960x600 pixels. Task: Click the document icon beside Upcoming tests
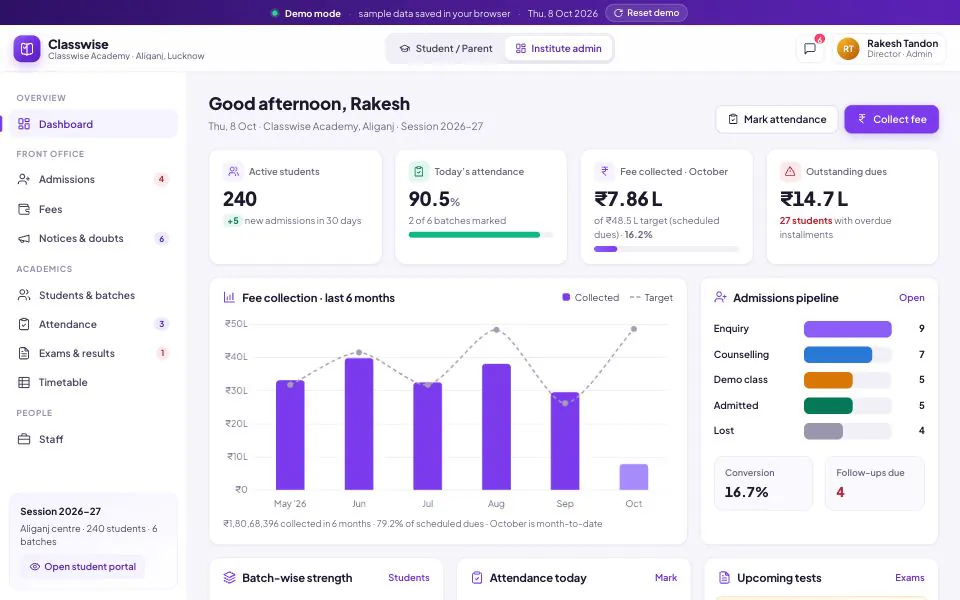[724, 577]
